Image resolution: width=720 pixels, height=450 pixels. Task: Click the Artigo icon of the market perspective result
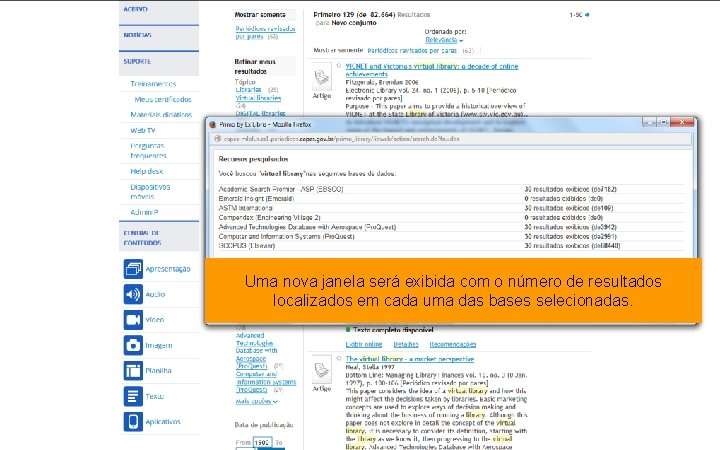pos(321,370)
